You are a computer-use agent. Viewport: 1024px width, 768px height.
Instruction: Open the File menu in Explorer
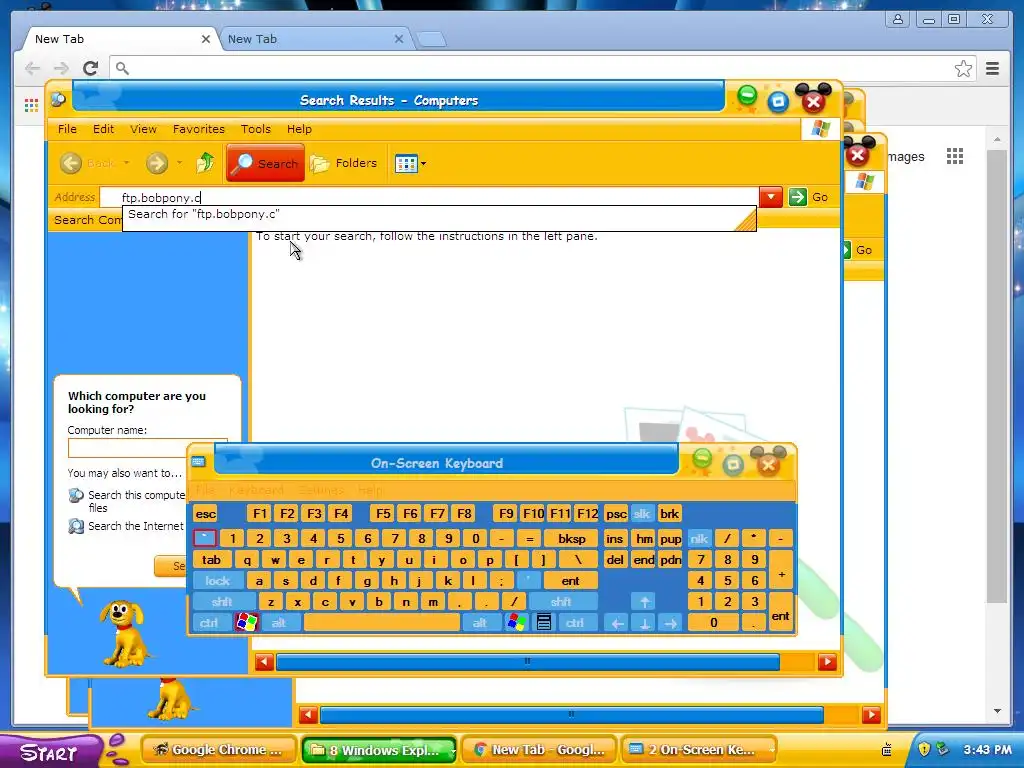pos(67,129)
